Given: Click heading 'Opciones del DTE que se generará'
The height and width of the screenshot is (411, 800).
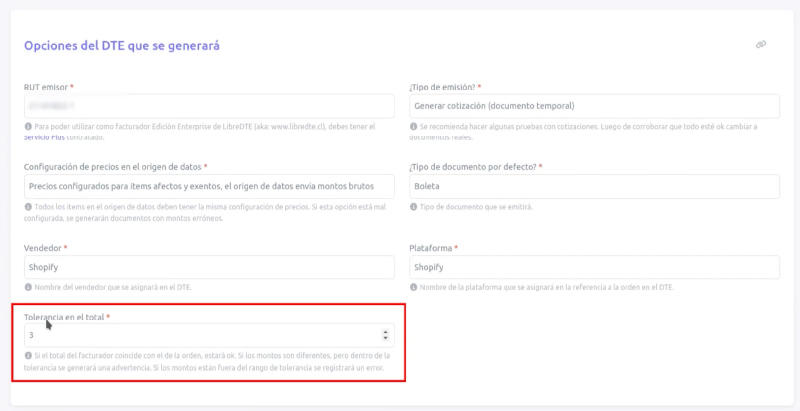Looking at the screenshot, I should click(x=122, y=46).
